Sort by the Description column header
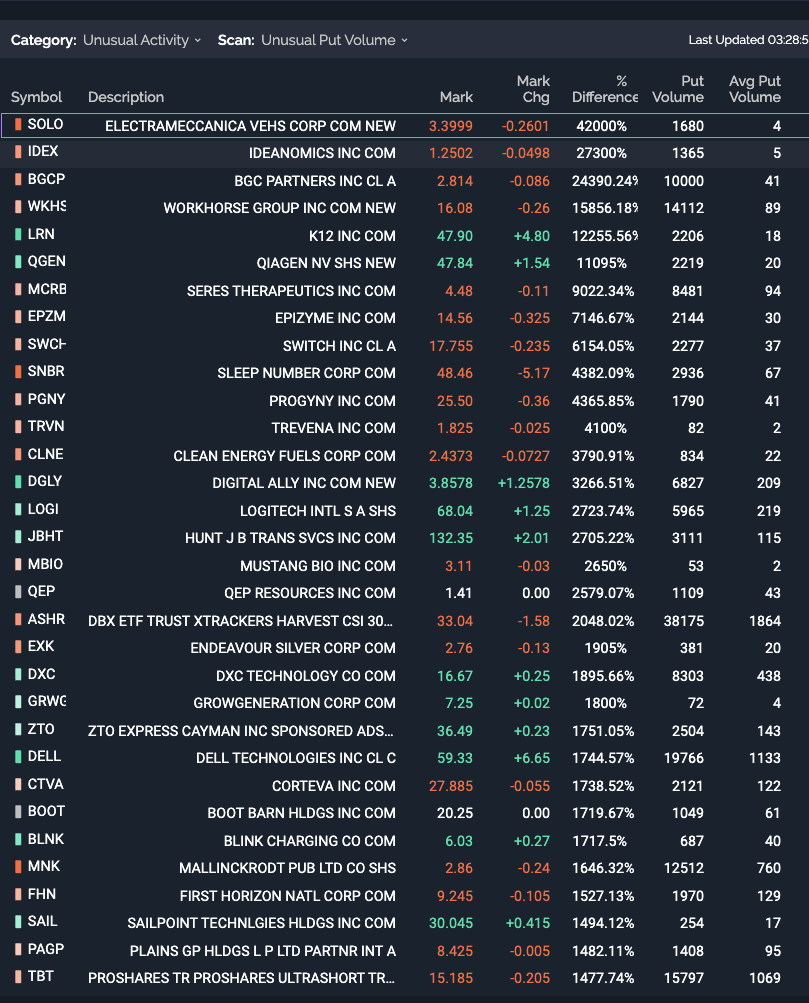809x1003 pixels. [x=126, y=97]
